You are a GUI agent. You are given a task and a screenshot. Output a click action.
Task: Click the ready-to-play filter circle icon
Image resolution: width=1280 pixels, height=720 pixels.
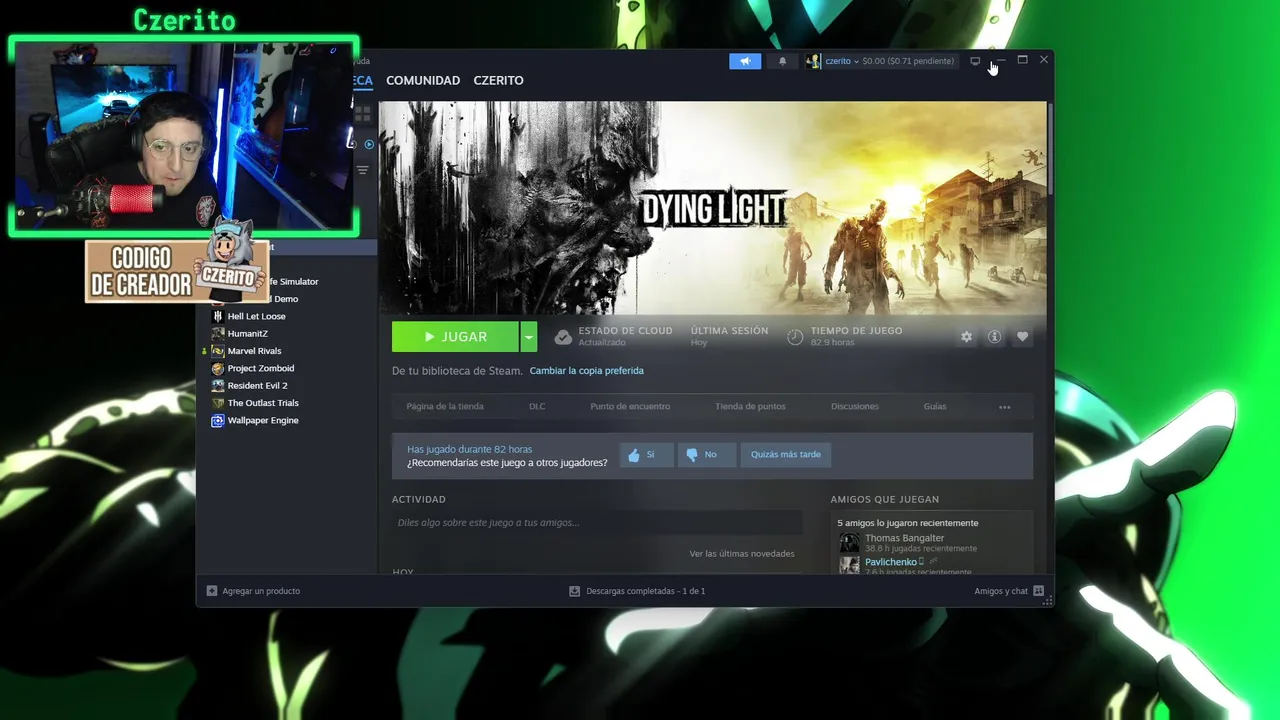(369, 144)
